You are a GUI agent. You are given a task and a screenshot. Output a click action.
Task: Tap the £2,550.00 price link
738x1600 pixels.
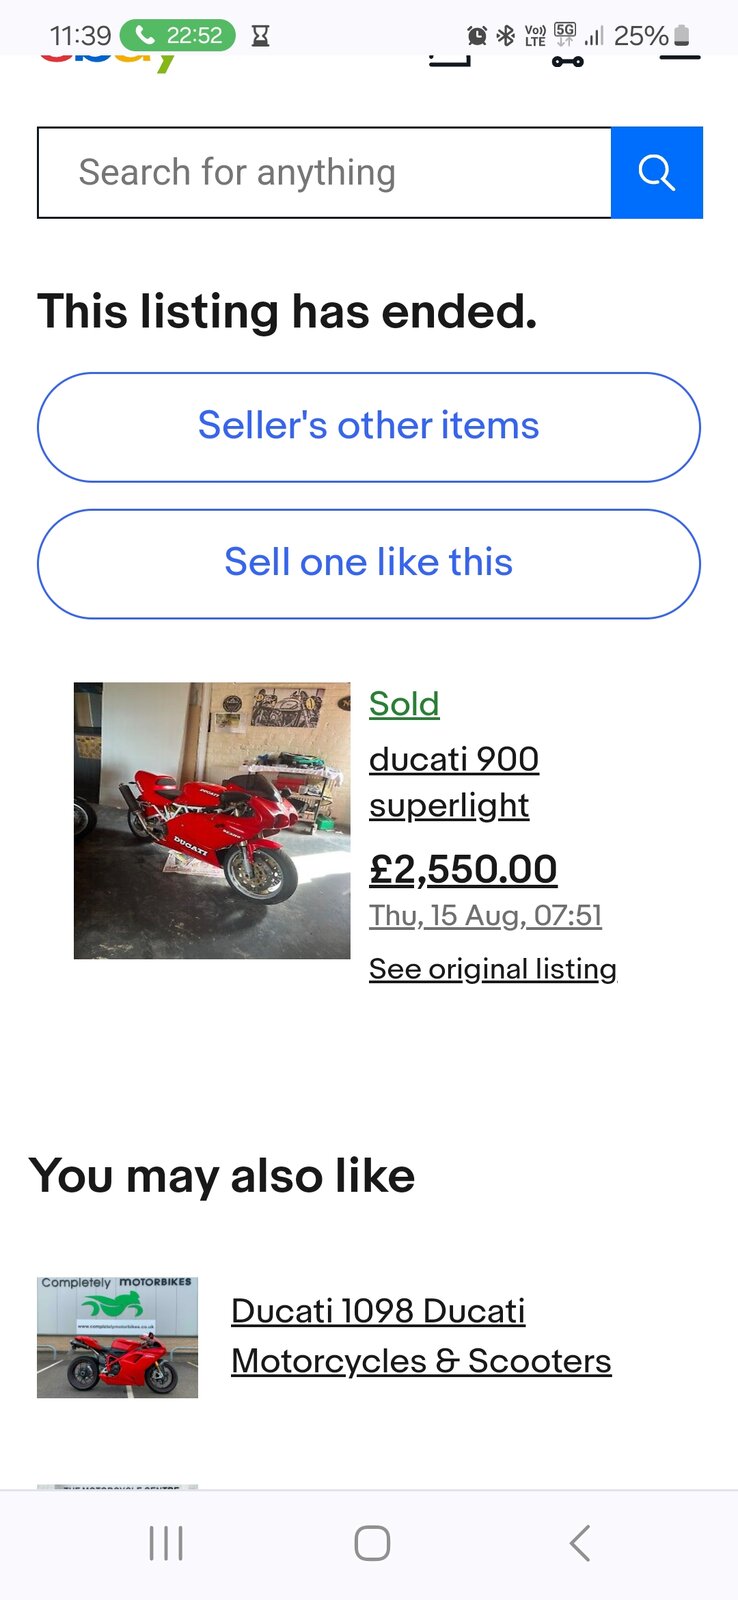click(463, 869)
